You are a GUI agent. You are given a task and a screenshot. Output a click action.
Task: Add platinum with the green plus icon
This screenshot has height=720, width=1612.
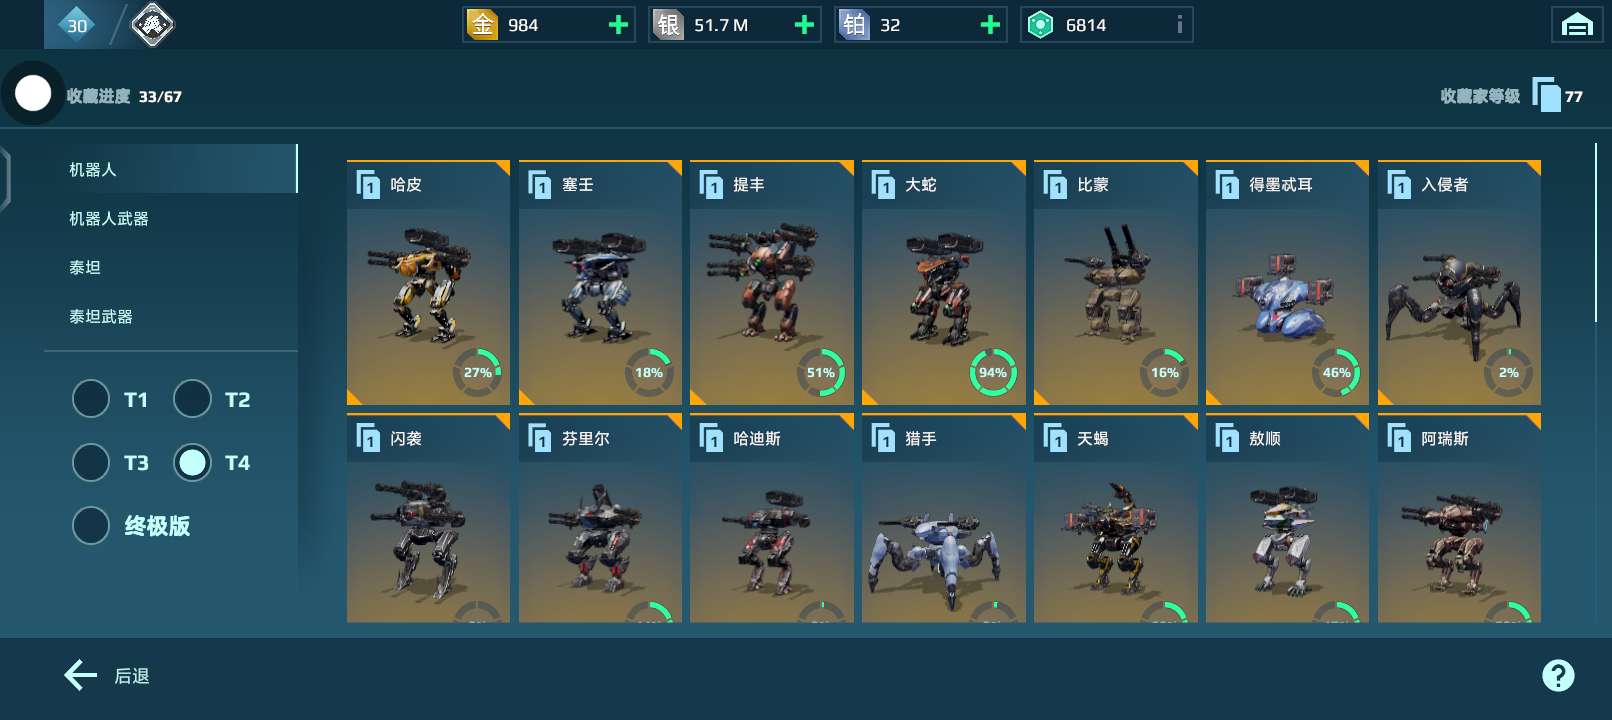tap(990, 25)
